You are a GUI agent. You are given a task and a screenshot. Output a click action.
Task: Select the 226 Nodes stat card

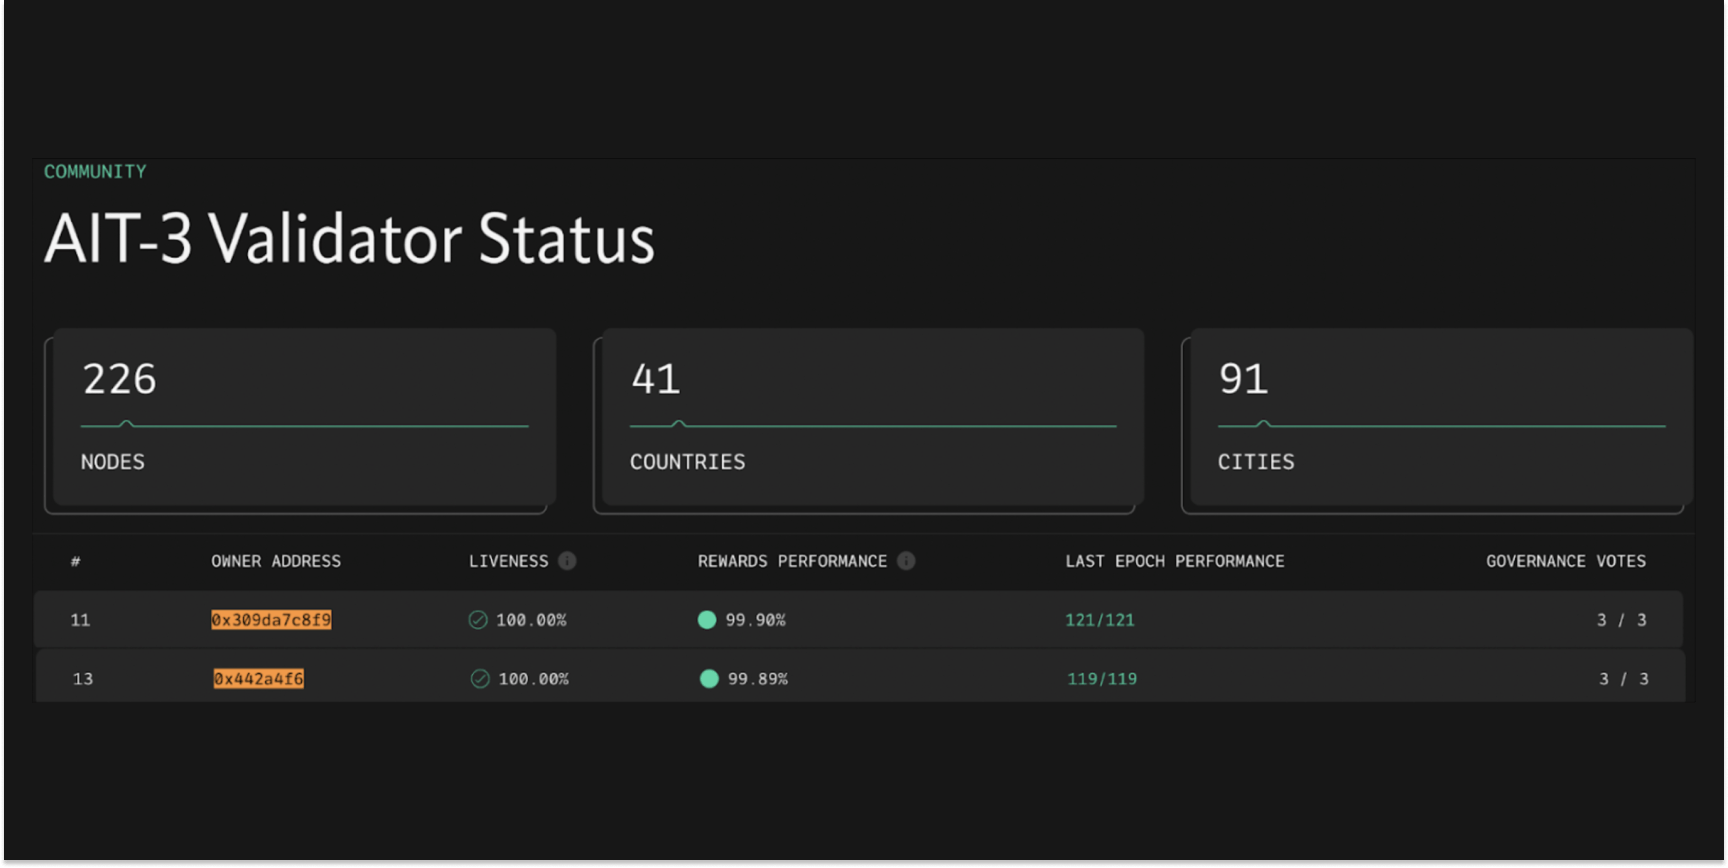pos(304,417)
